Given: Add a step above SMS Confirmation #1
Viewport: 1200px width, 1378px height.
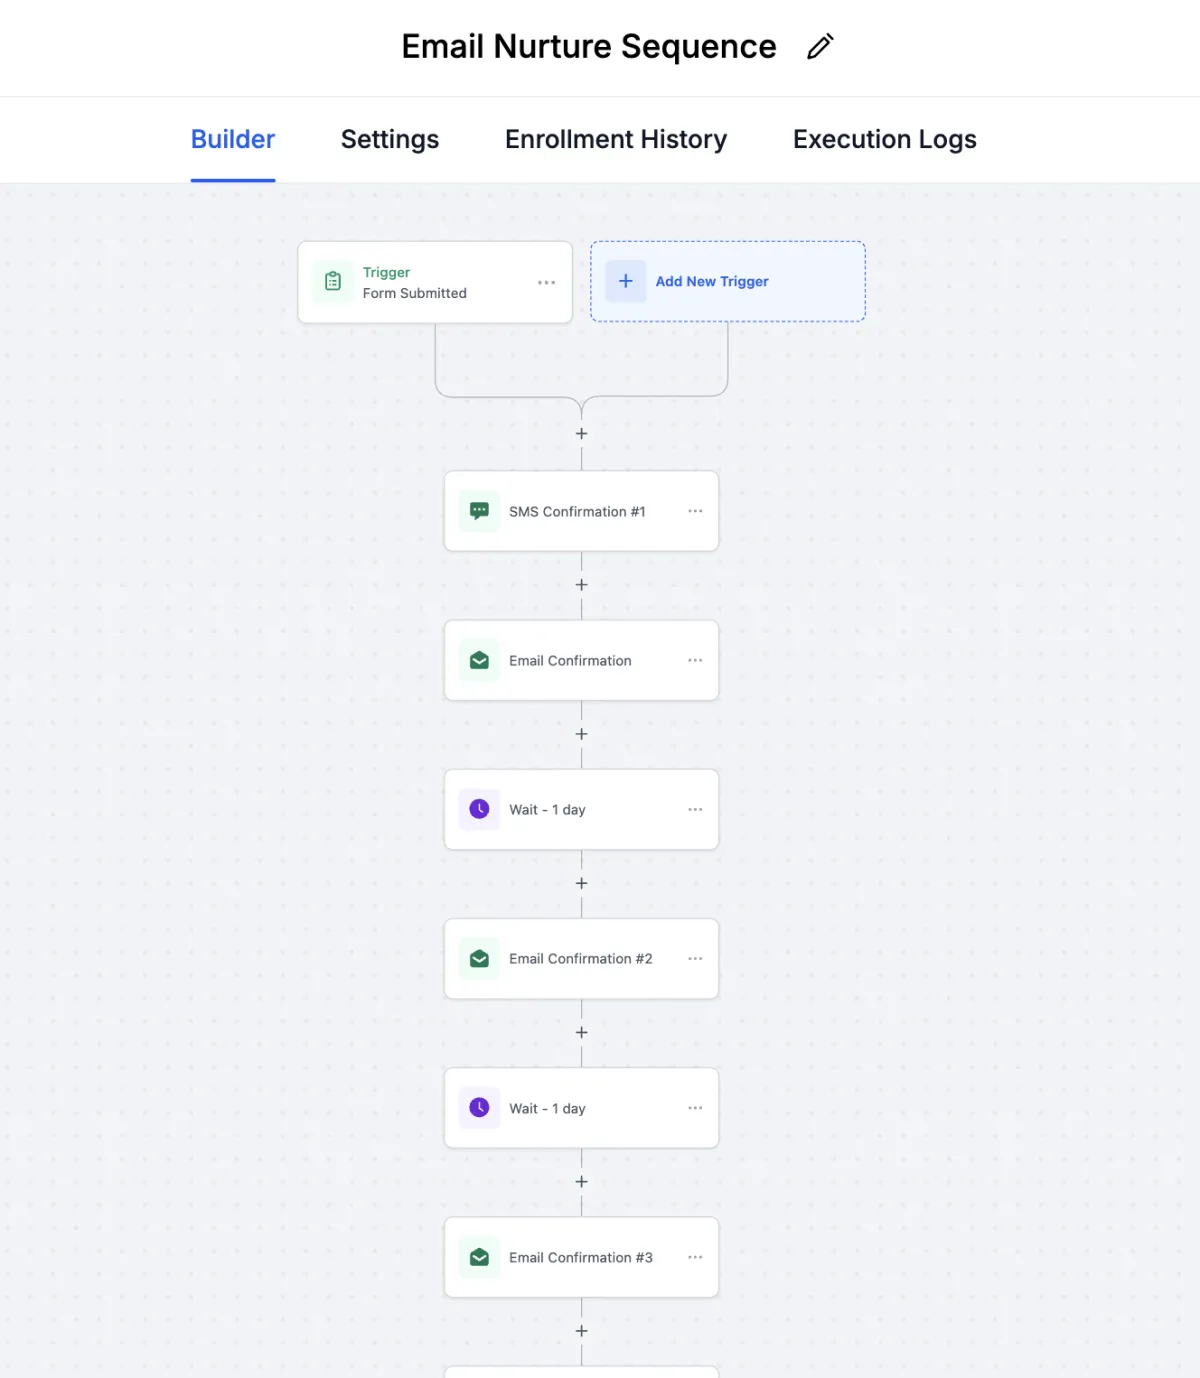Looking at the screenshot, I should coord(581,434).
